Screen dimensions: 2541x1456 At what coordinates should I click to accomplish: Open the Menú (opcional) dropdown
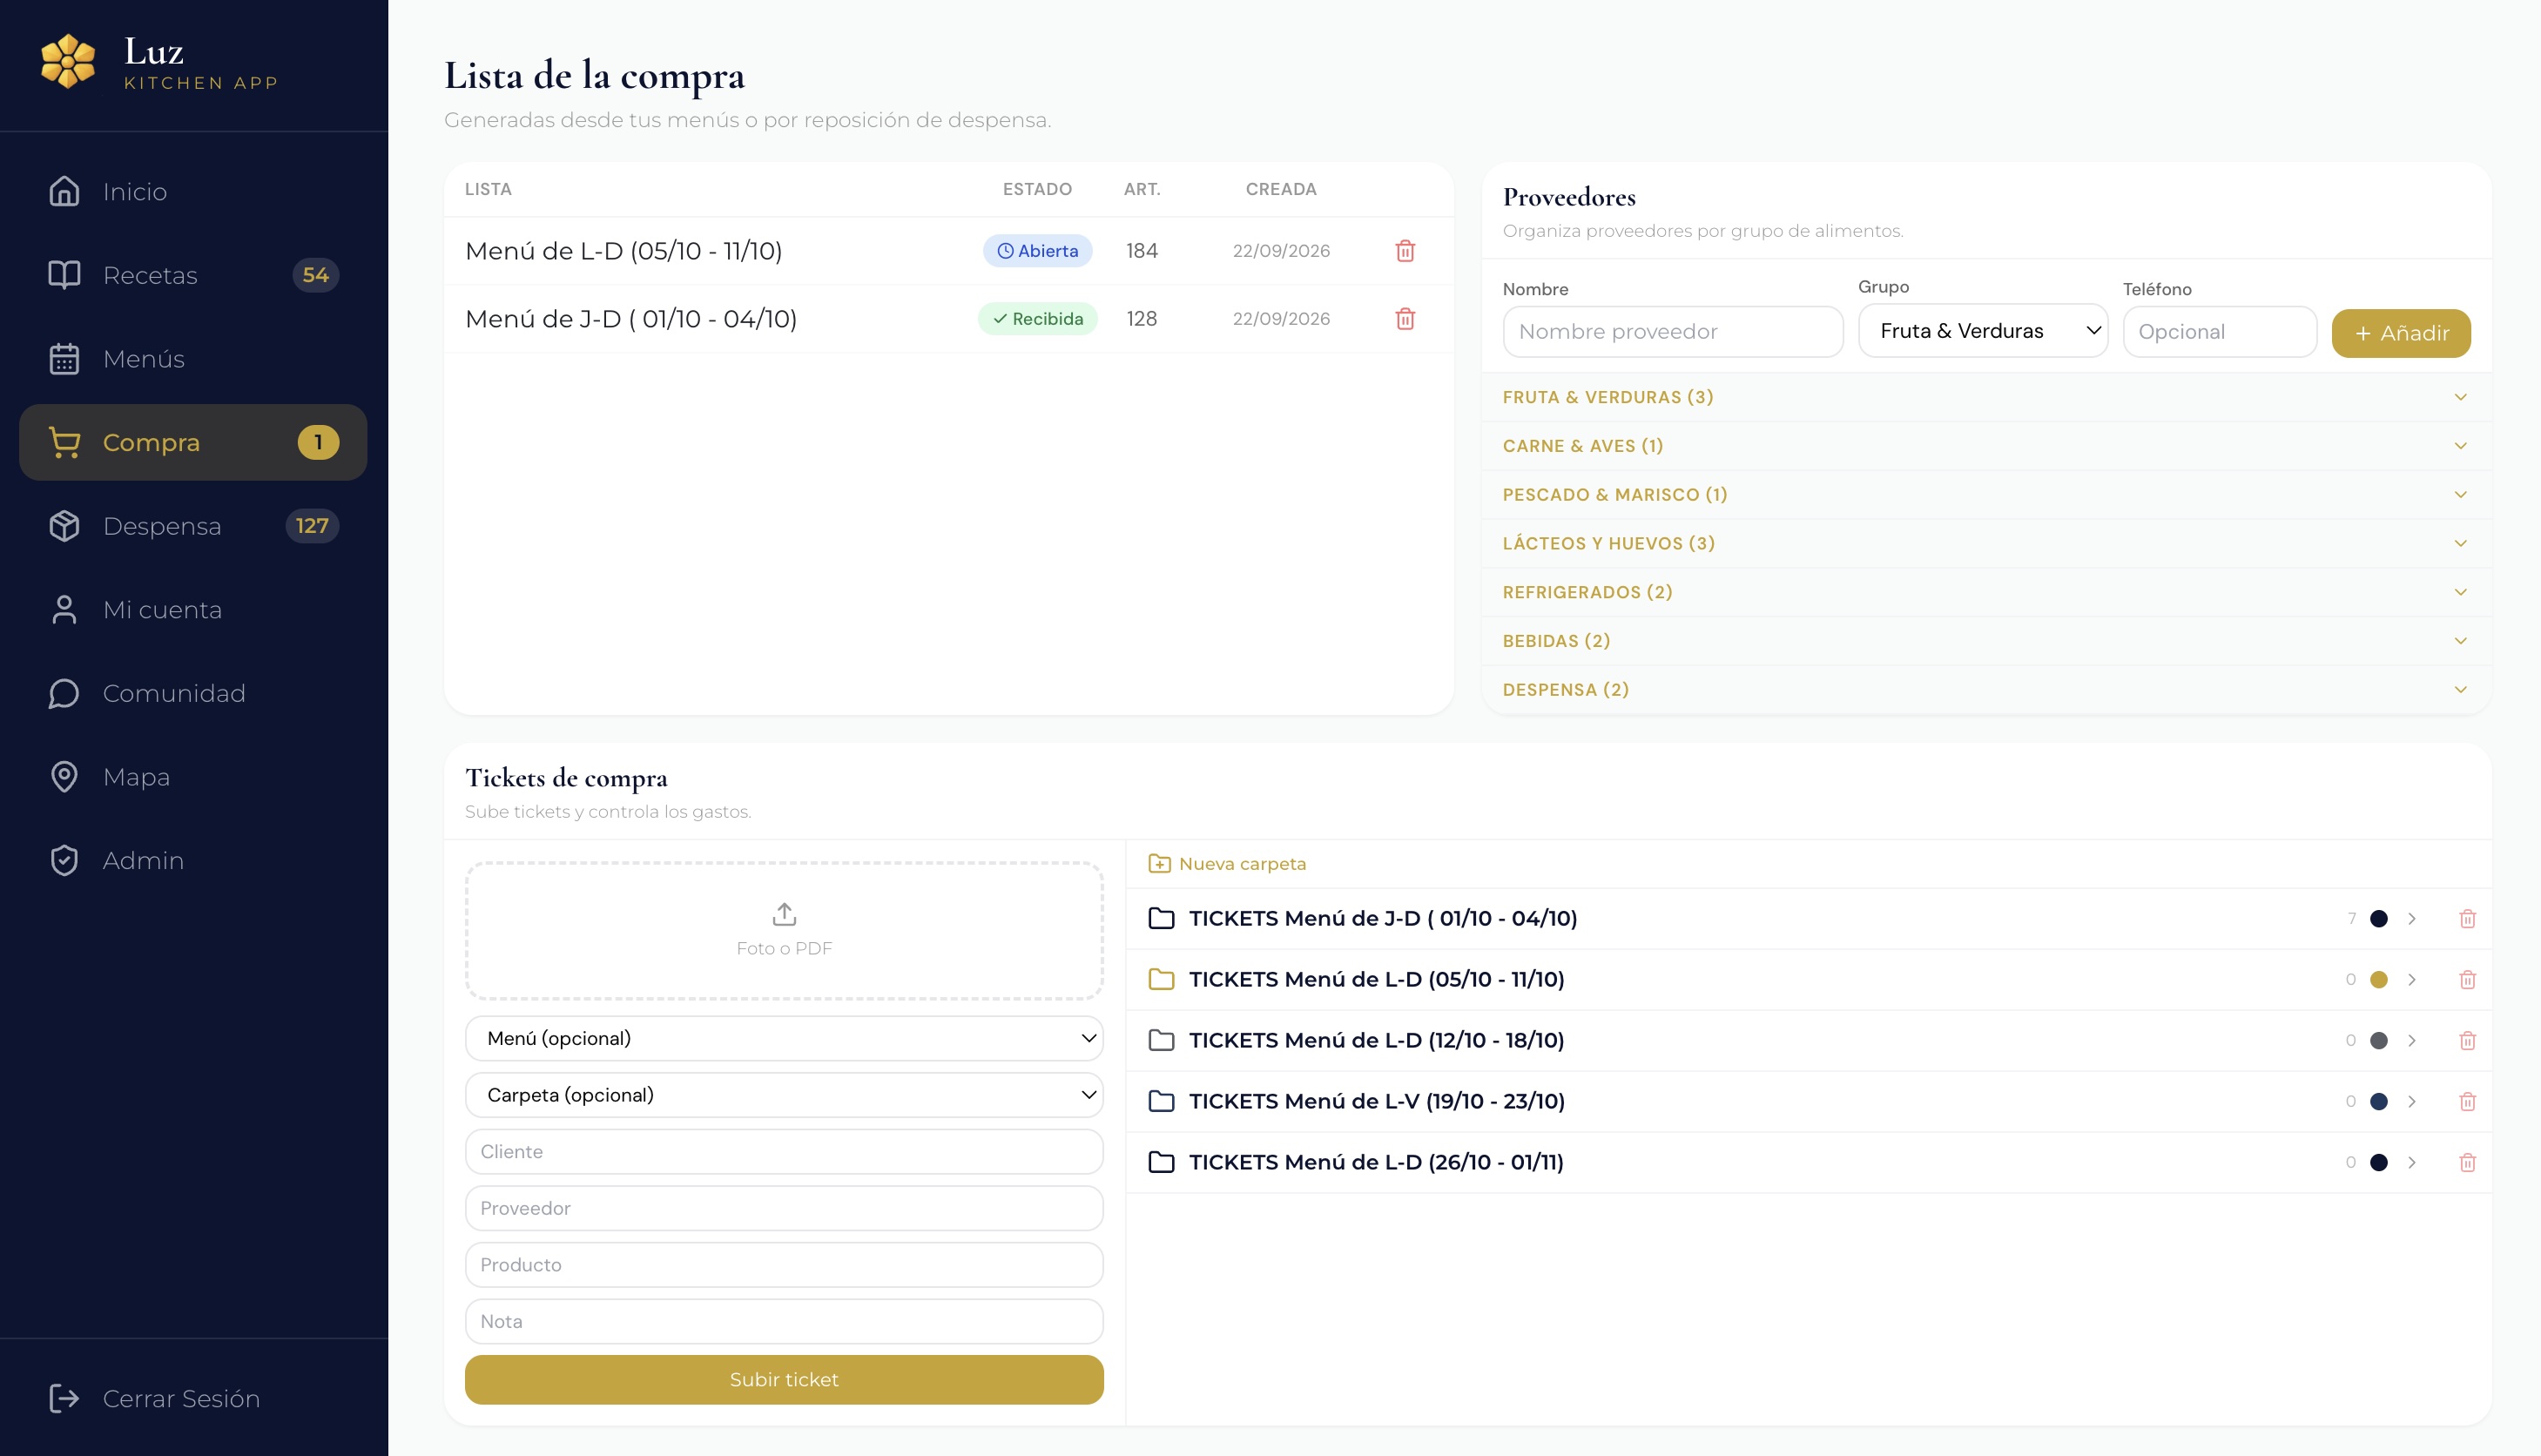point(784,1039)
